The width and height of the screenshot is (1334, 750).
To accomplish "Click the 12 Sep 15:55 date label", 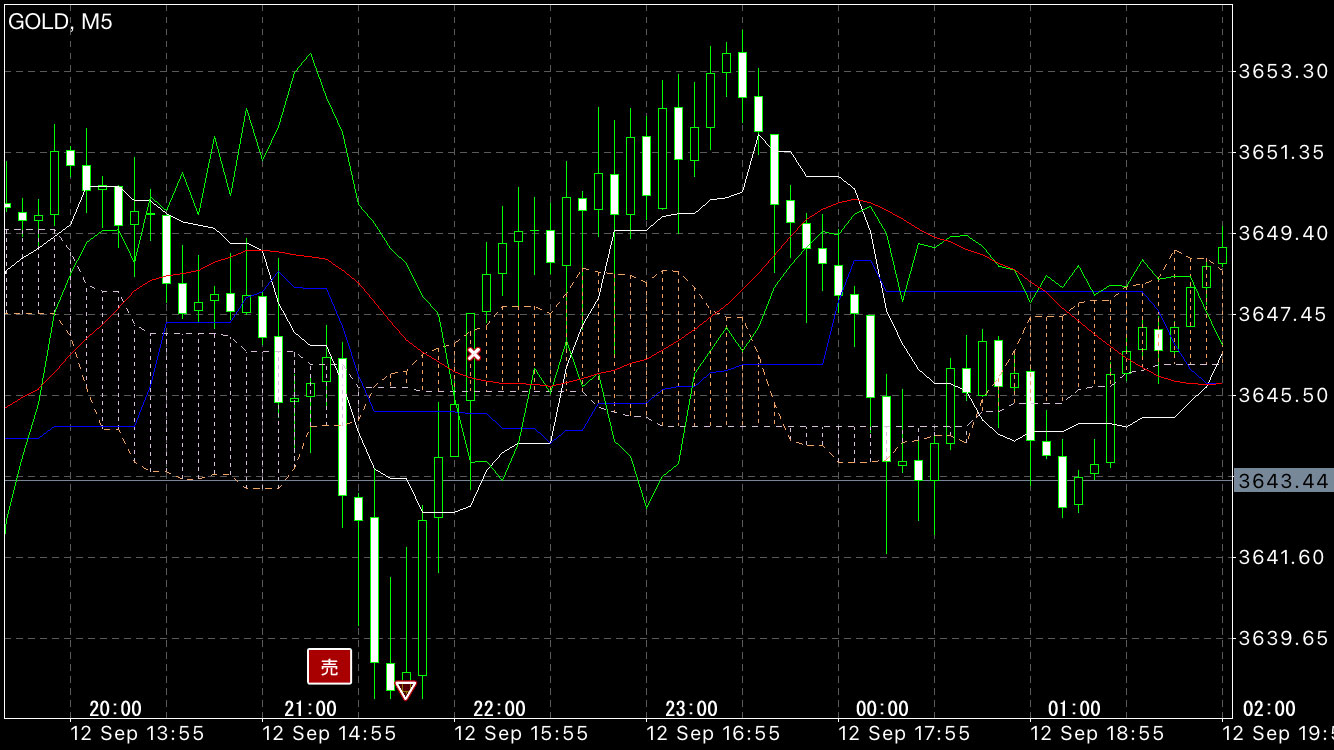I will click(x=521, y=734).
